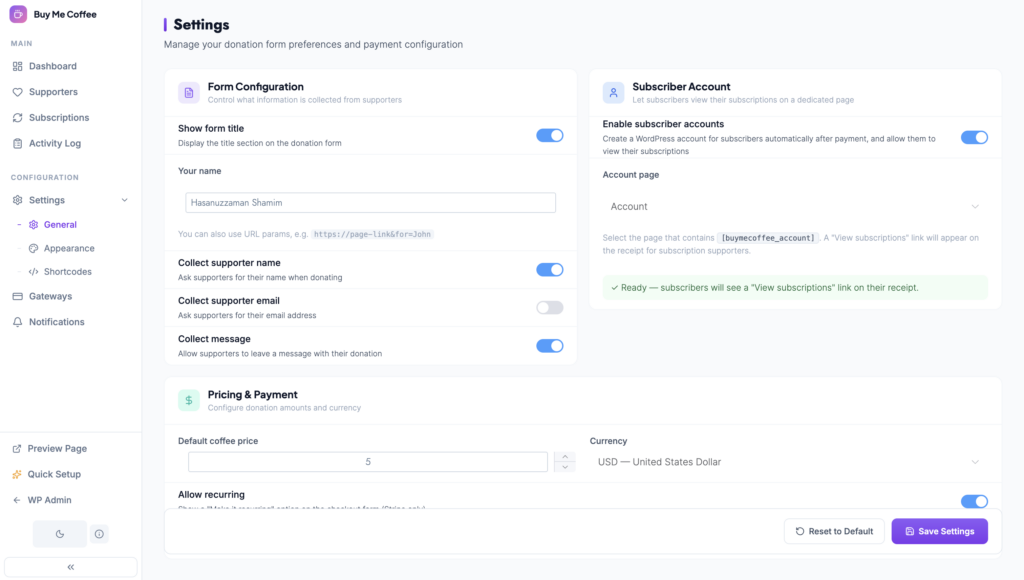Click the Form Configuration document icon

[189, 92]
